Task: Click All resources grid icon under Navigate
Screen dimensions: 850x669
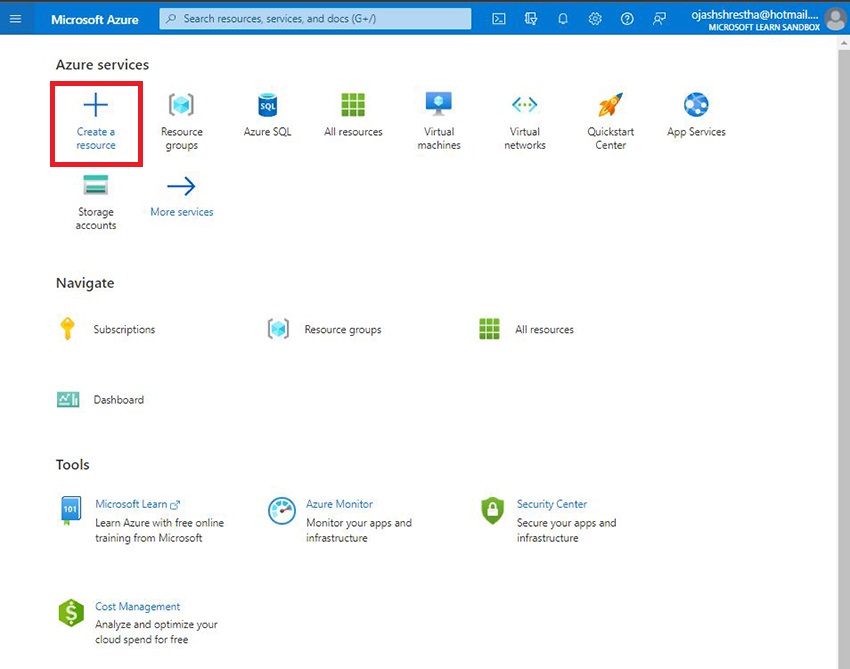Action: 489,329
